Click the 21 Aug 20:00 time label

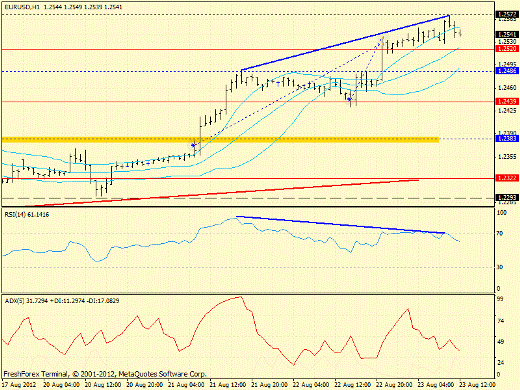click(270, 385)
